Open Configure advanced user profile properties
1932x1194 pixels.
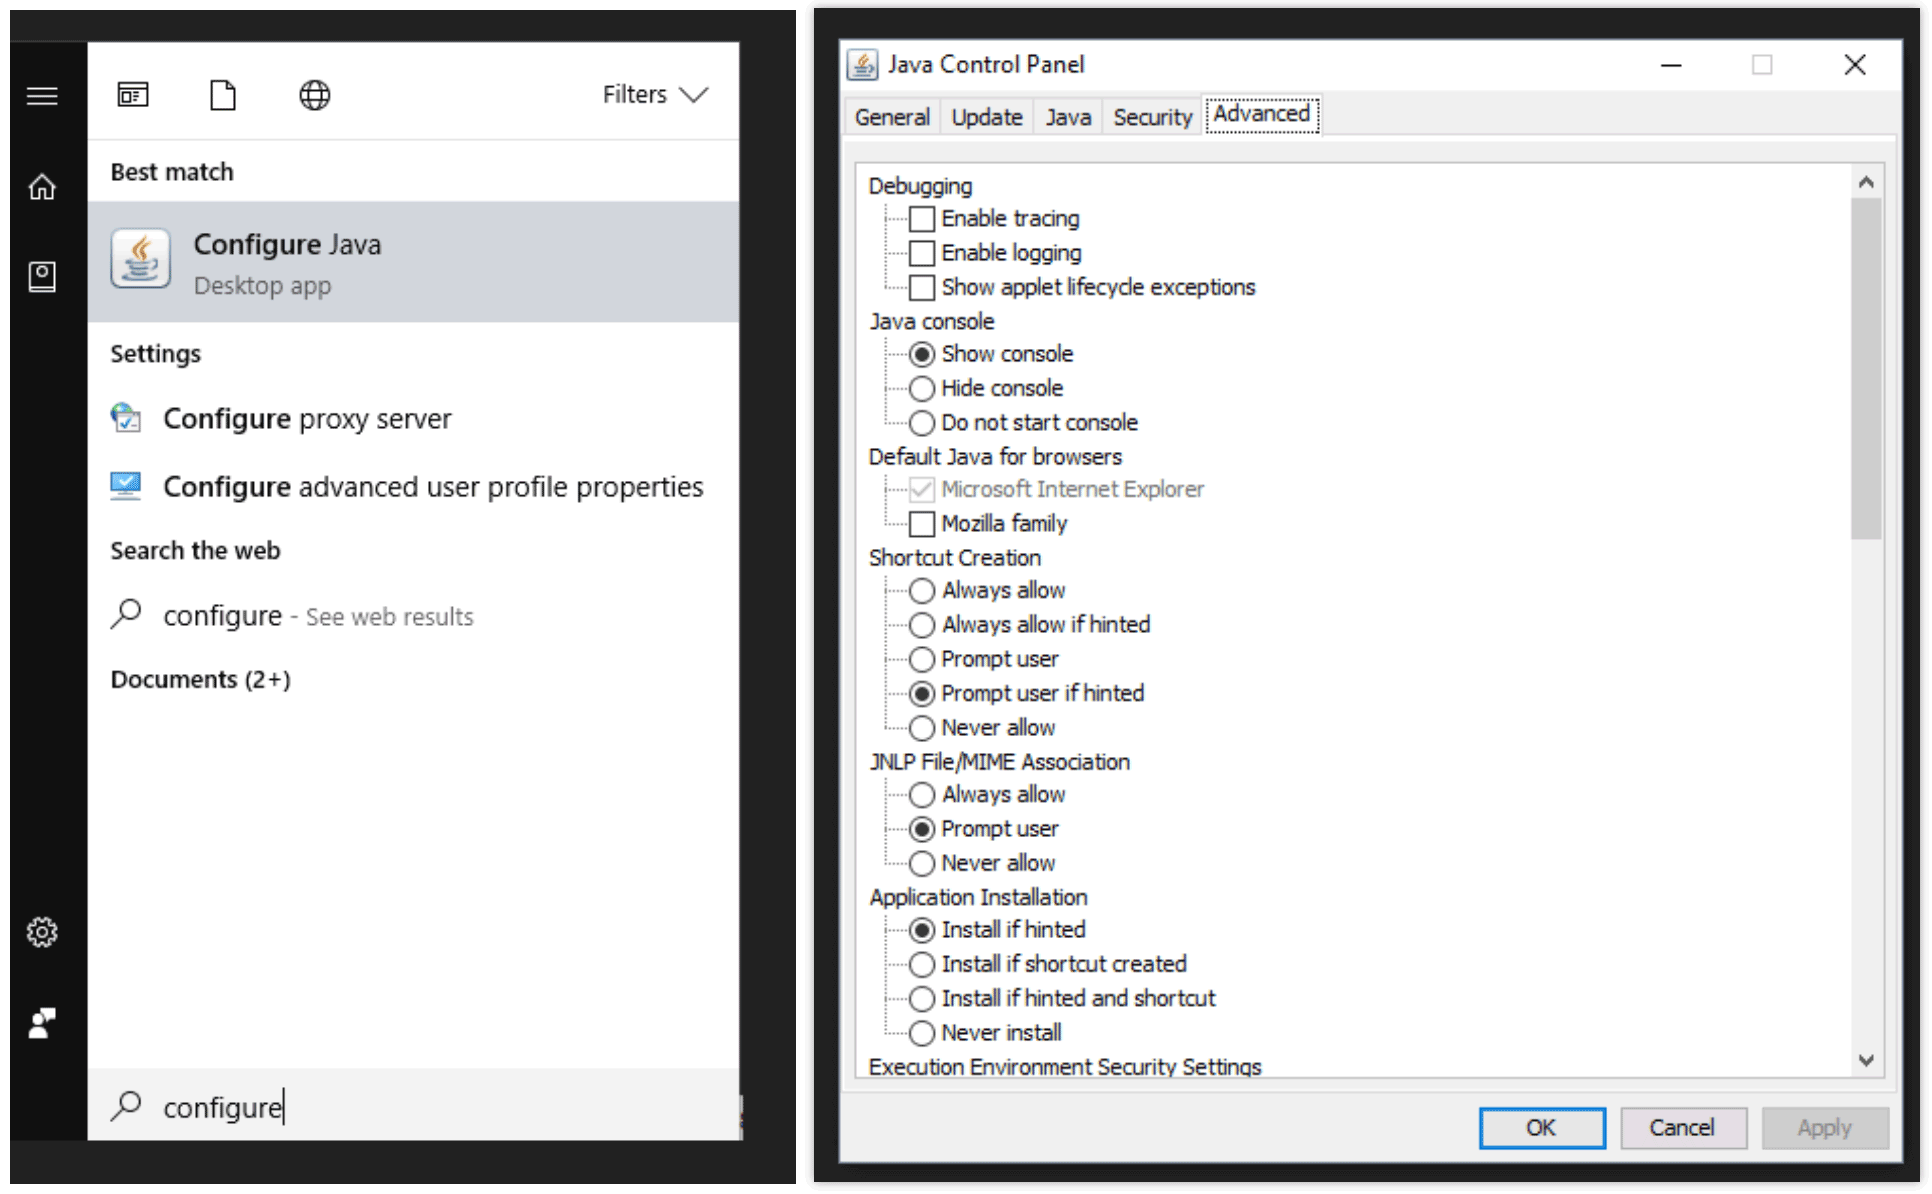pyautogui.click(x=432, y=487)
